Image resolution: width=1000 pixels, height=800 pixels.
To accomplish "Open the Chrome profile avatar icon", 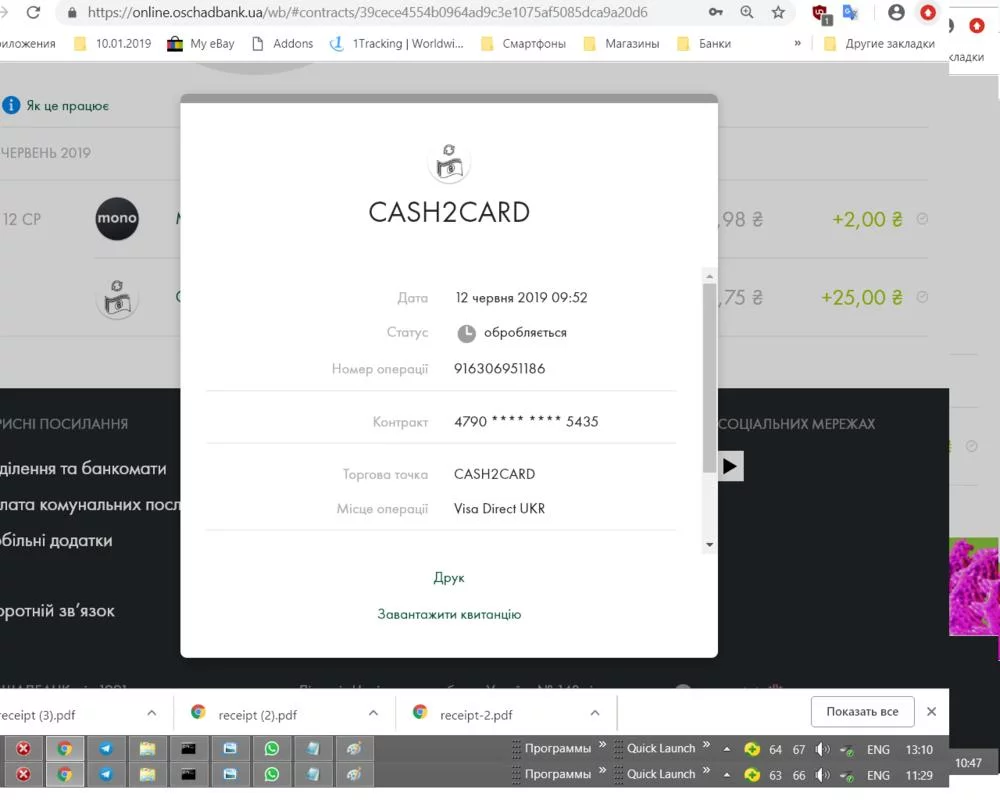I will (896, 12).
